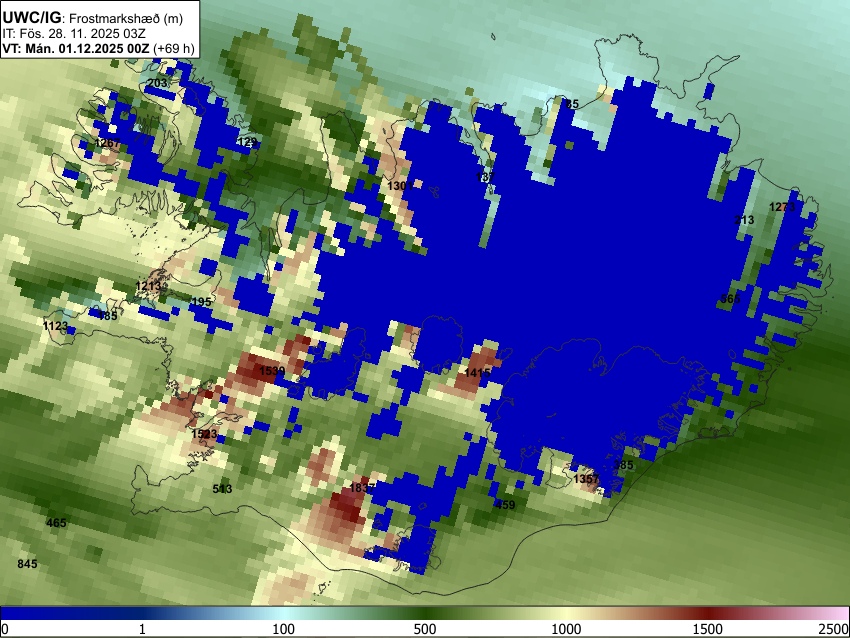Image resolution: width=850 pixels, height=638 pixels.
Task: Click the legend tick label '1'
Action: coord(142,629)
